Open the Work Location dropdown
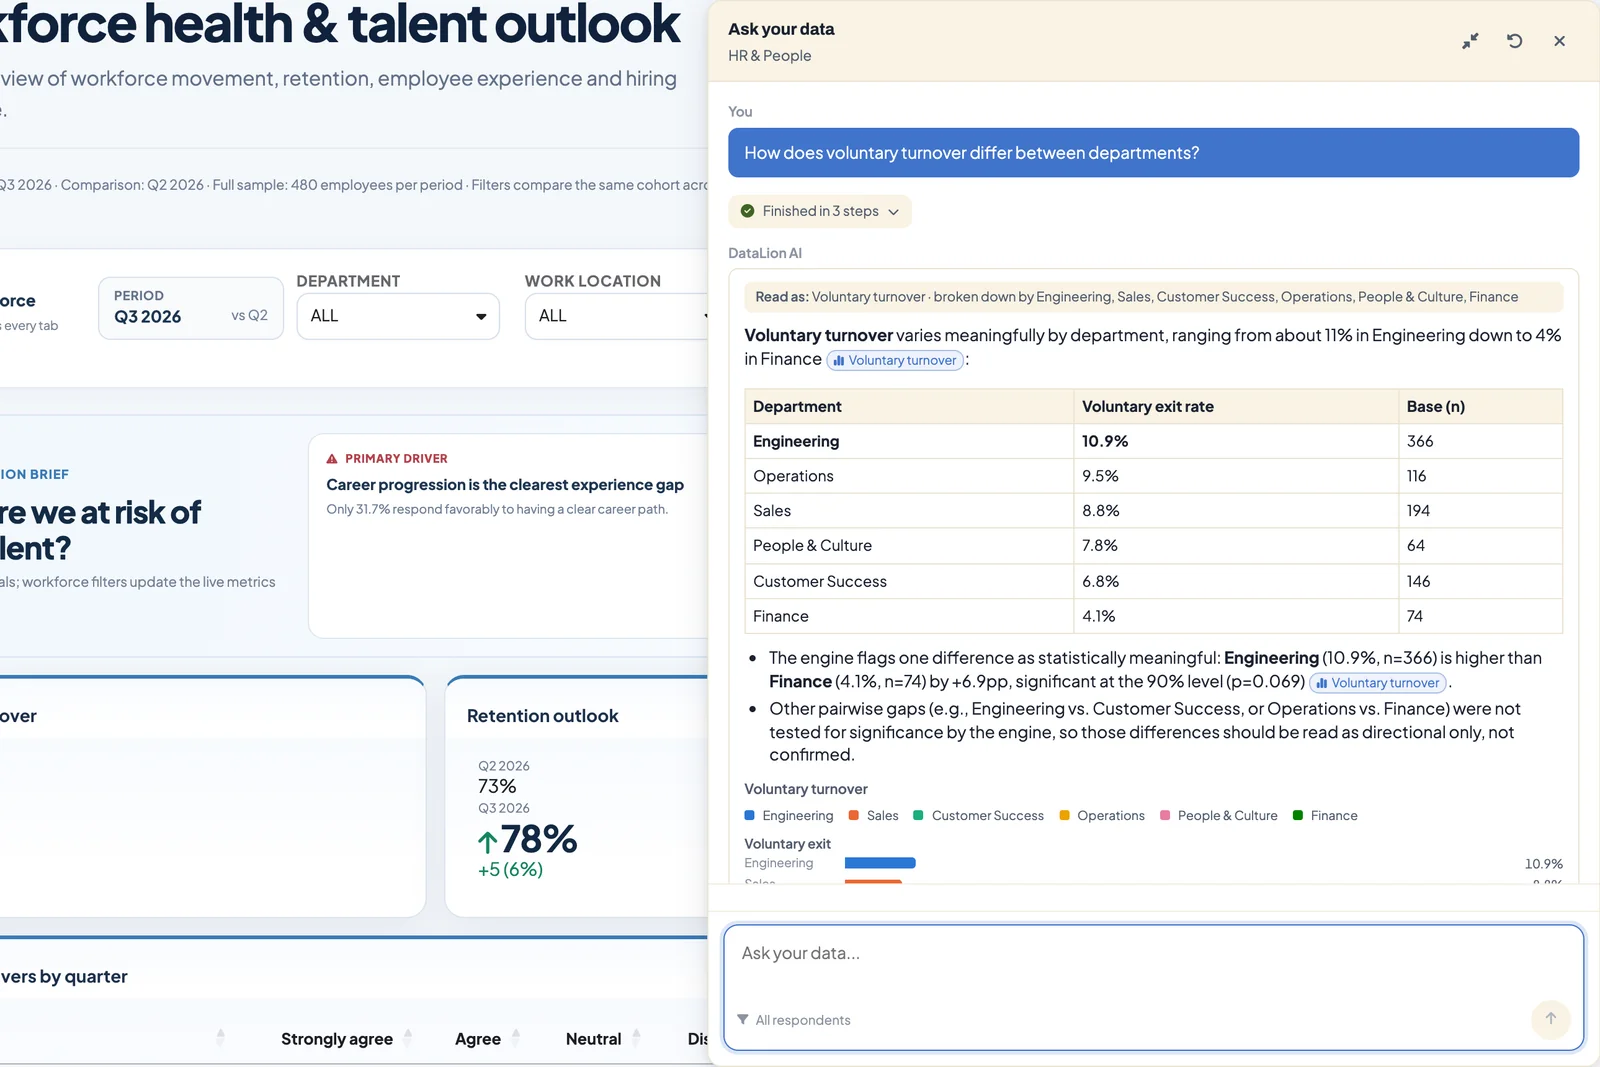This screenshot has width=1600, height=1067. (x=617, y=316)
